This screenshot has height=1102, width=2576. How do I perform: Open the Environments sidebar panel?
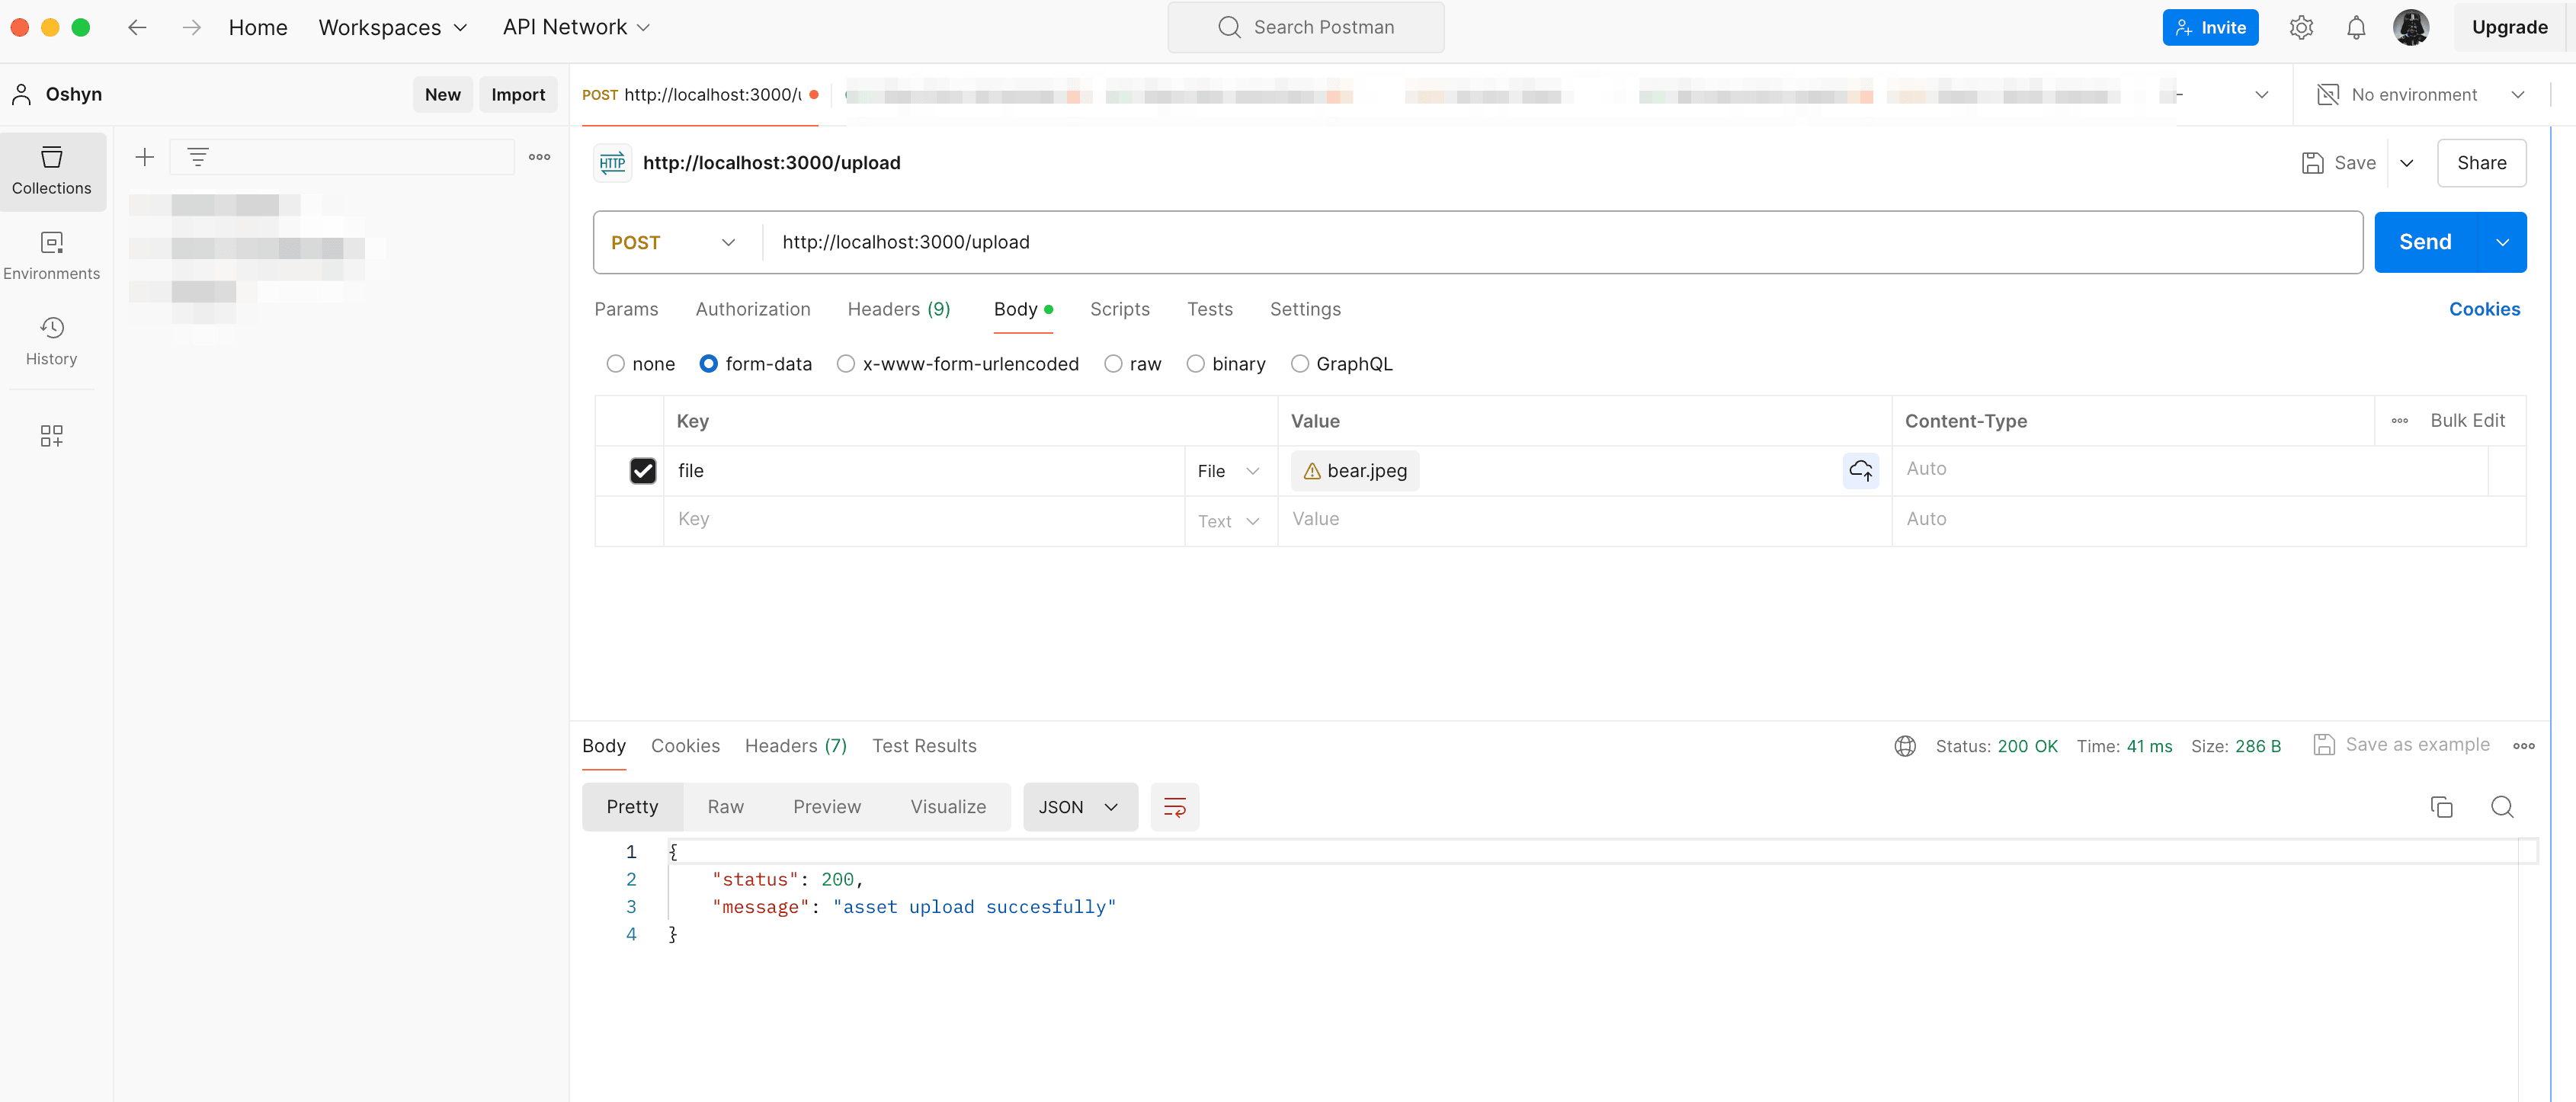pos(52,256)
